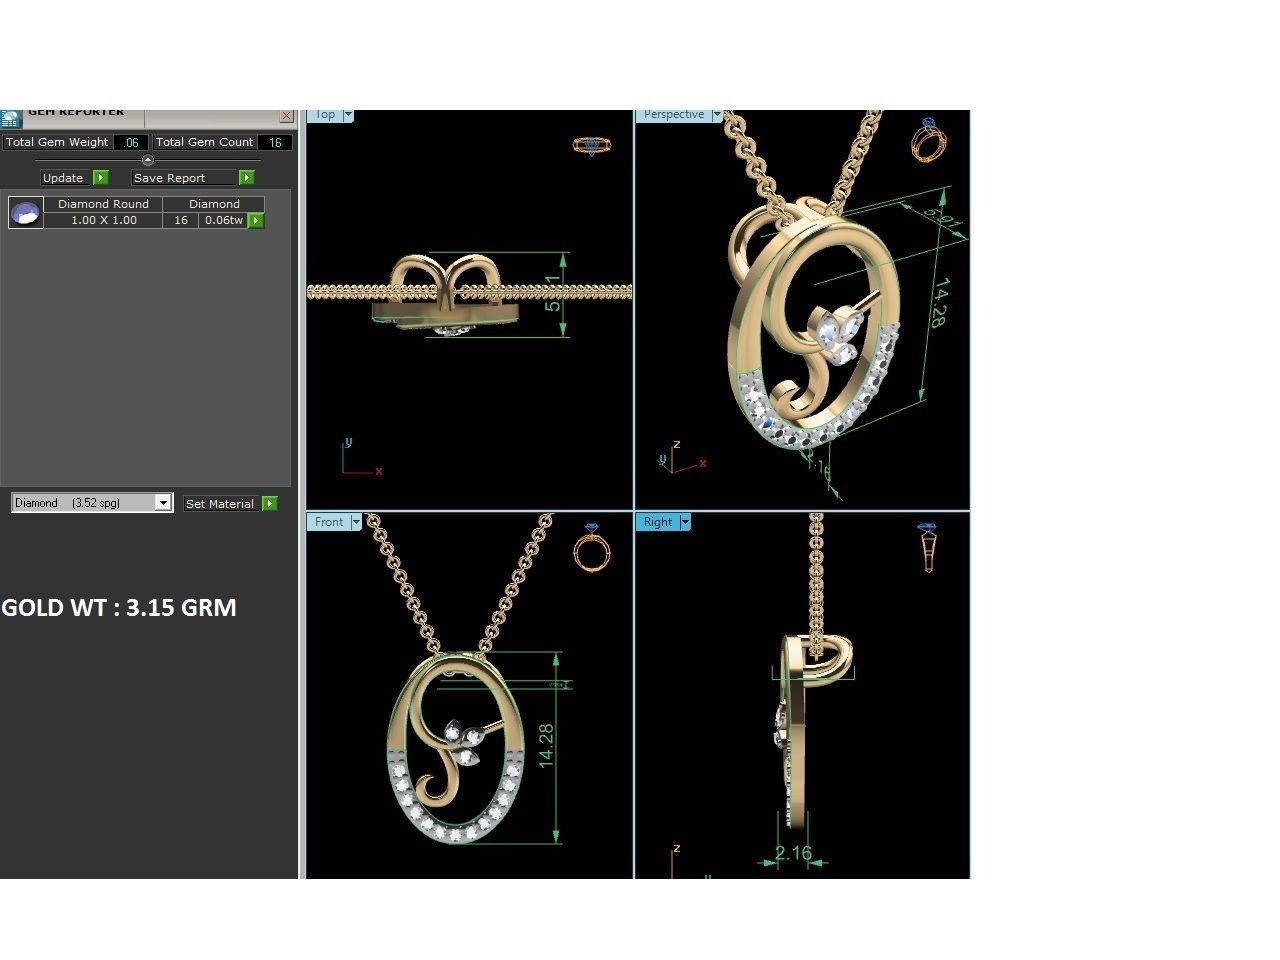Click the 'Total Gem Count' label
1280x960 pixels.
(x=205, y=142)
